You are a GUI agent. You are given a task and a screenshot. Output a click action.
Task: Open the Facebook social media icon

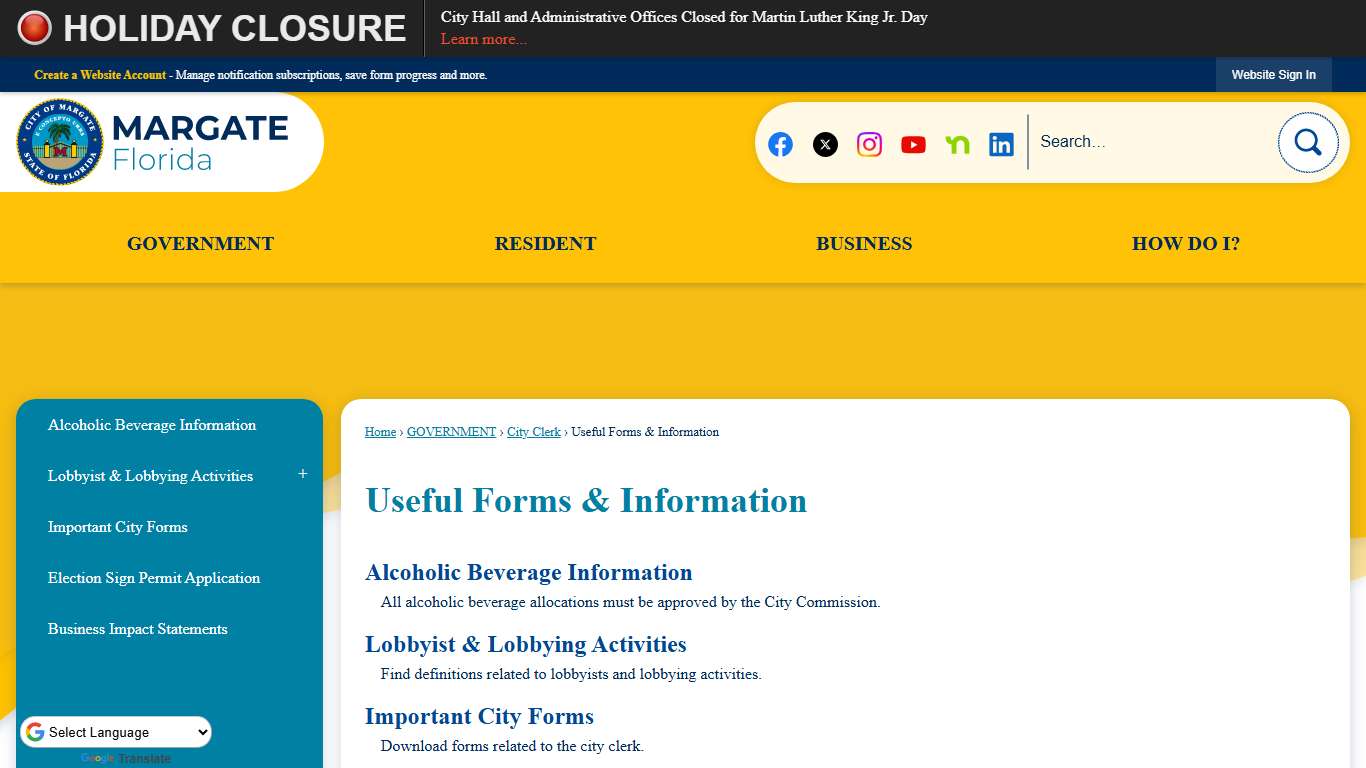(780, 144)
